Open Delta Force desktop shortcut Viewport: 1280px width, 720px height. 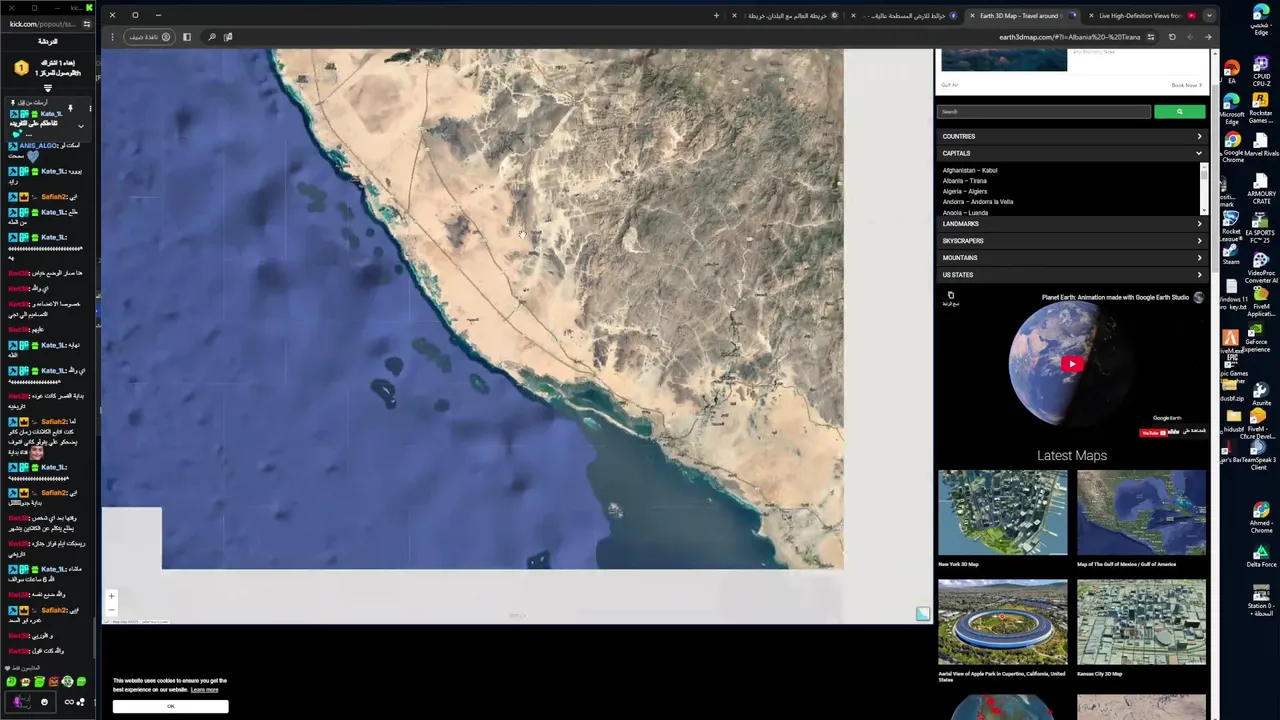[1262, 553]
